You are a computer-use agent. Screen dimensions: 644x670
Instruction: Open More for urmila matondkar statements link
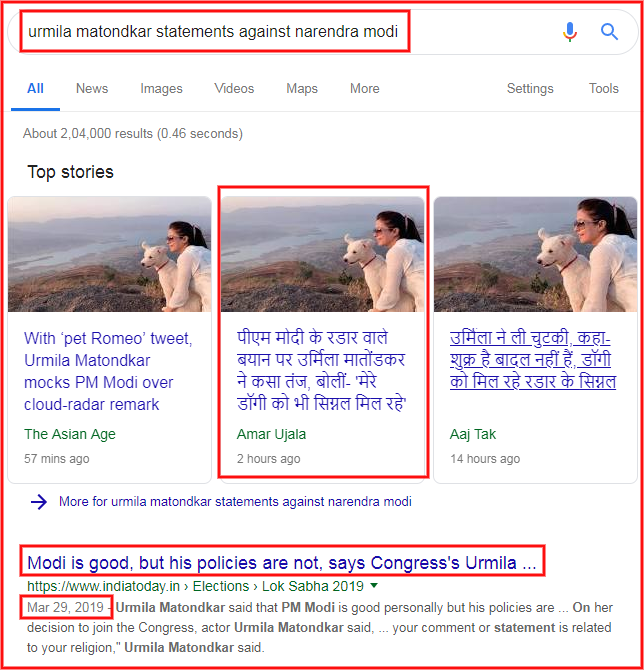[x=235, y=502]
